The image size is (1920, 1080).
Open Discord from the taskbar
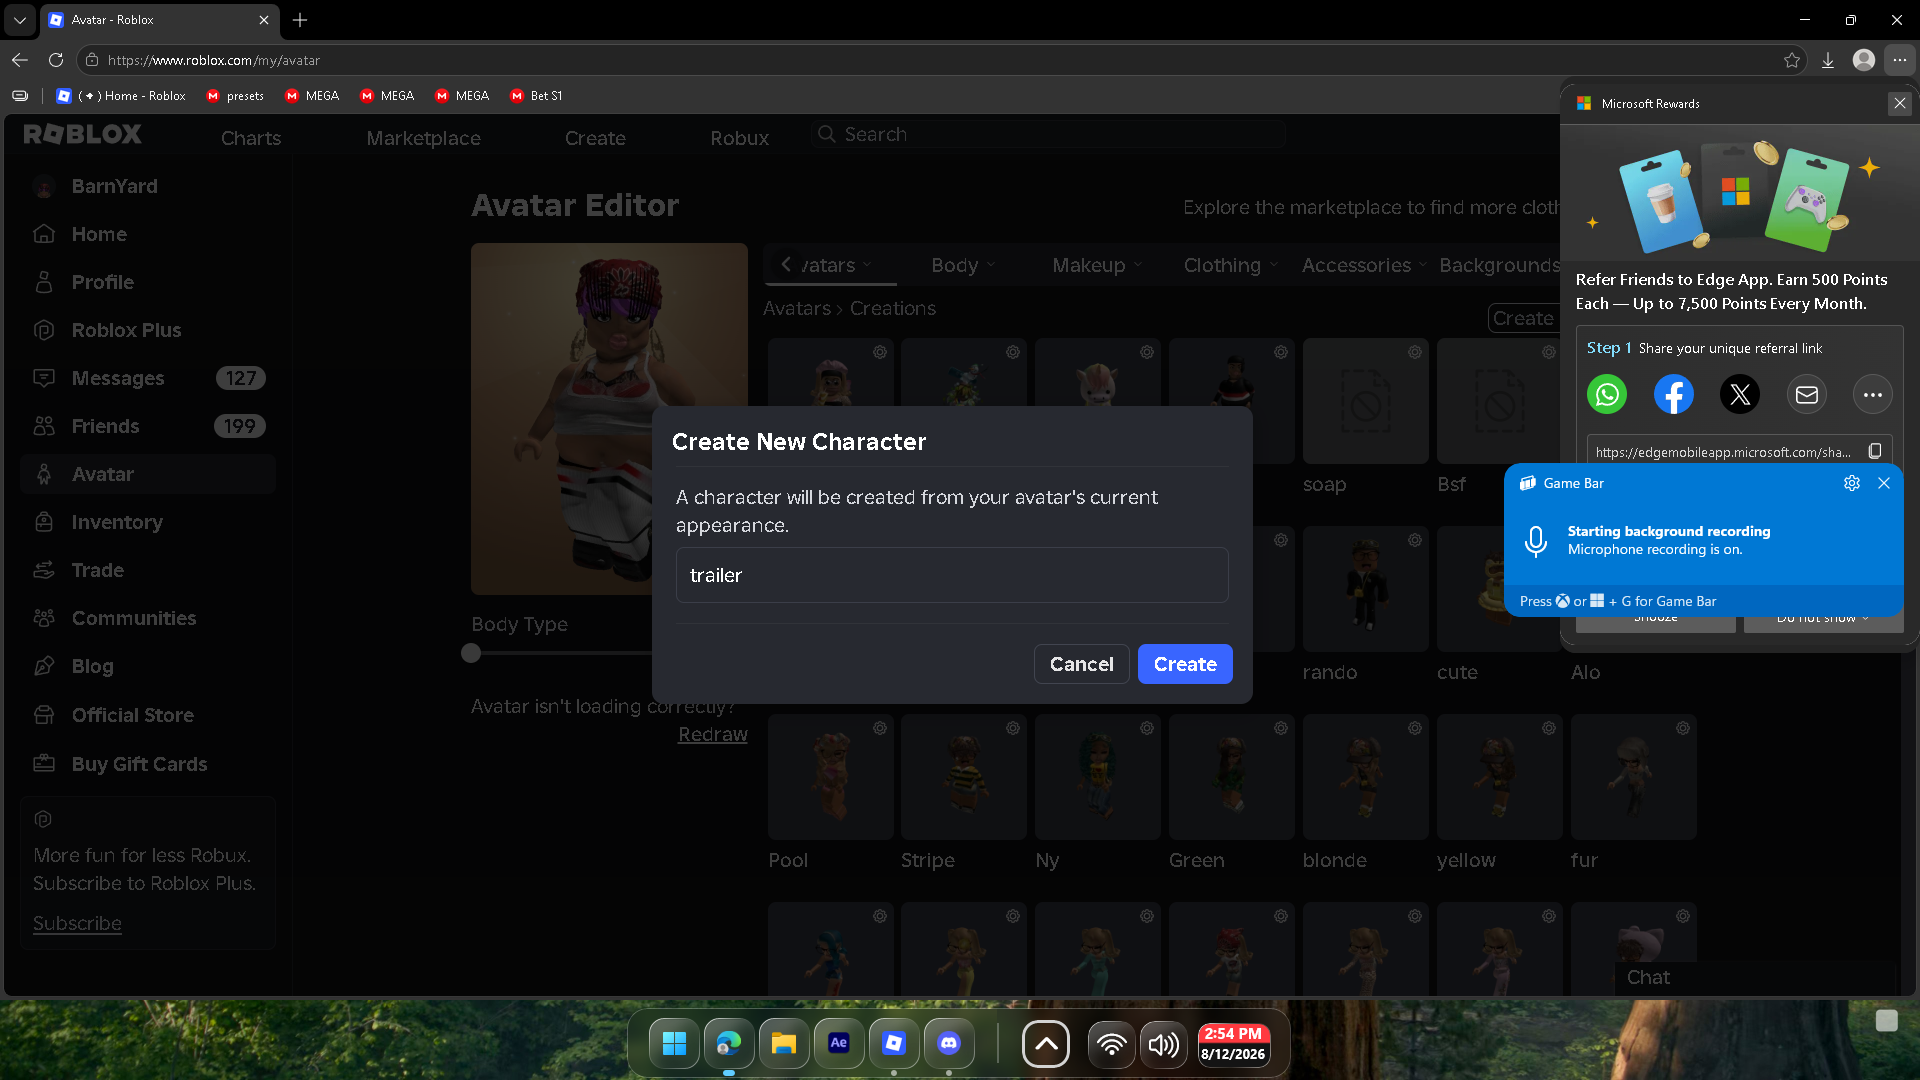[949, 1044]
